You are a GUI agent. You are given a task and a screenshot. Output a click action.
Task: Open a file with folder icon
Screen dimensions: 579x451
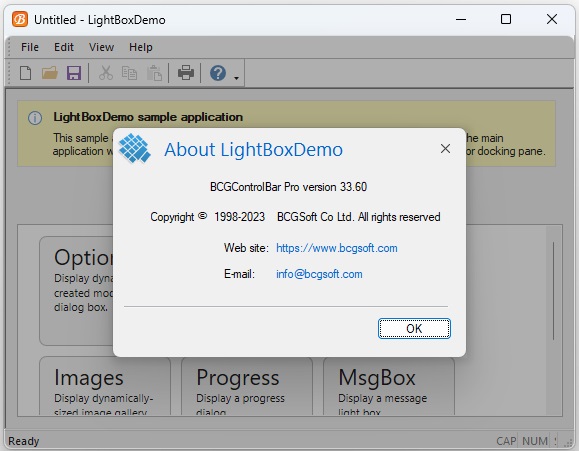click(49, 73)
